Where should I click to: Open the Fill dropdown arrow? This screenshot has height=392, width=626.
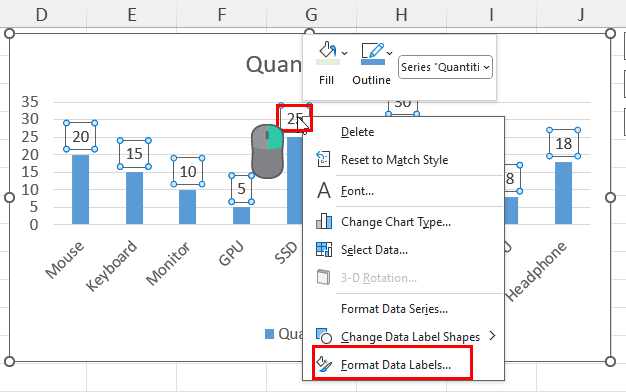coord(345,53)
